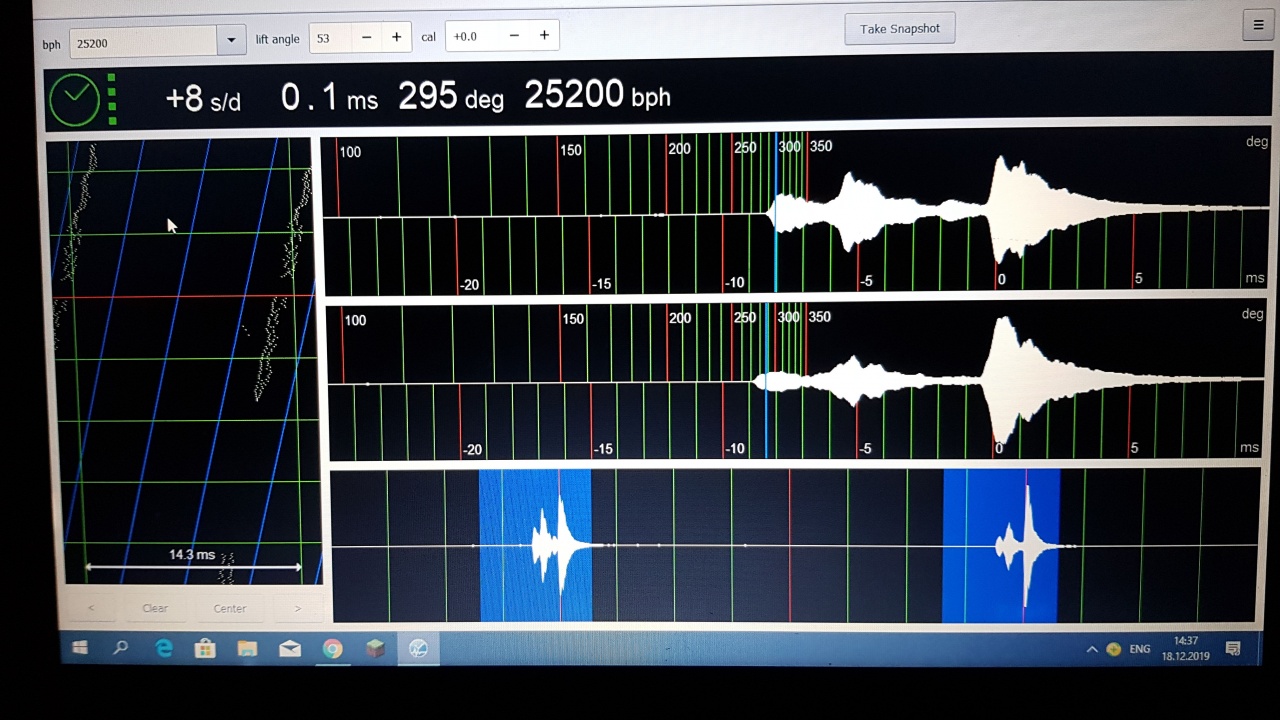Open Windows Start menu
The image size is (1280, 720).
click(79, 649)
